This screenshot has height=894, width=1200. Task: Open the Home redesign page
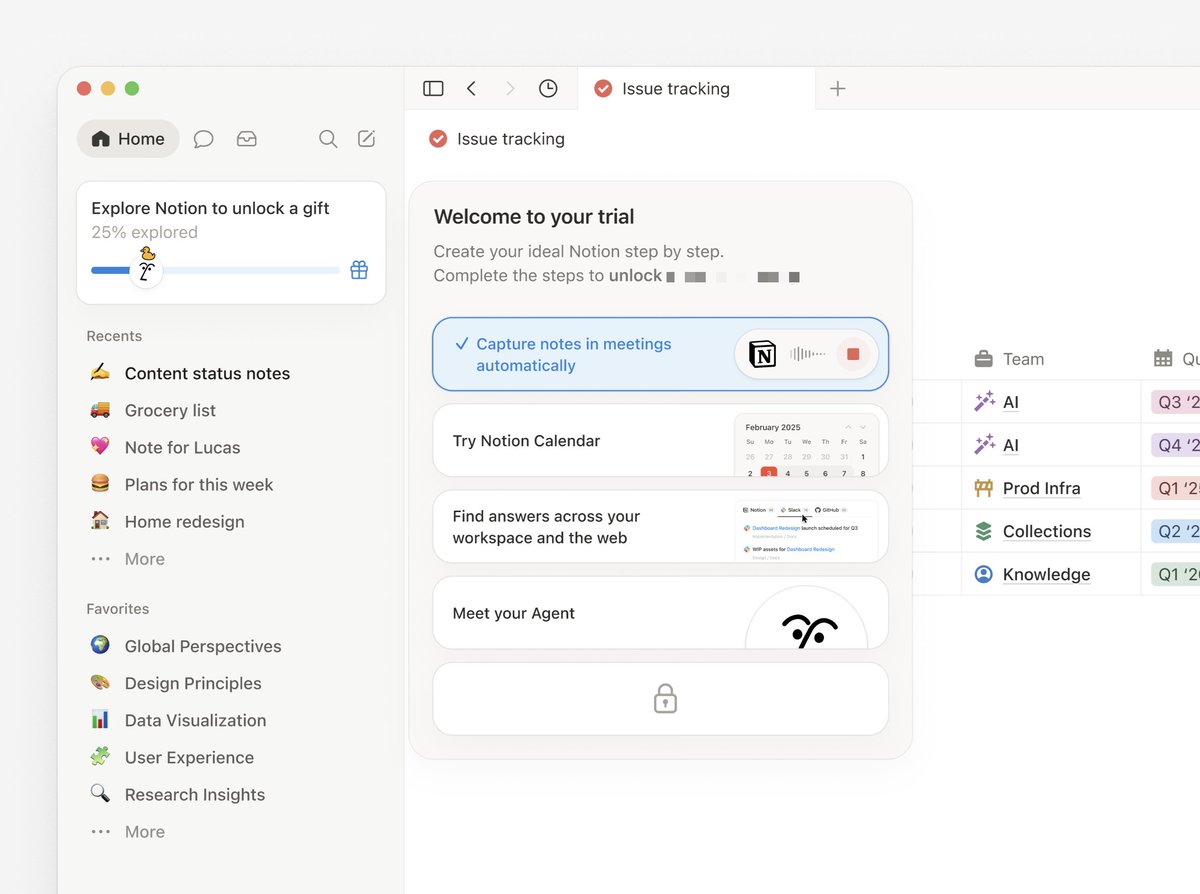[x=184, y=521]
